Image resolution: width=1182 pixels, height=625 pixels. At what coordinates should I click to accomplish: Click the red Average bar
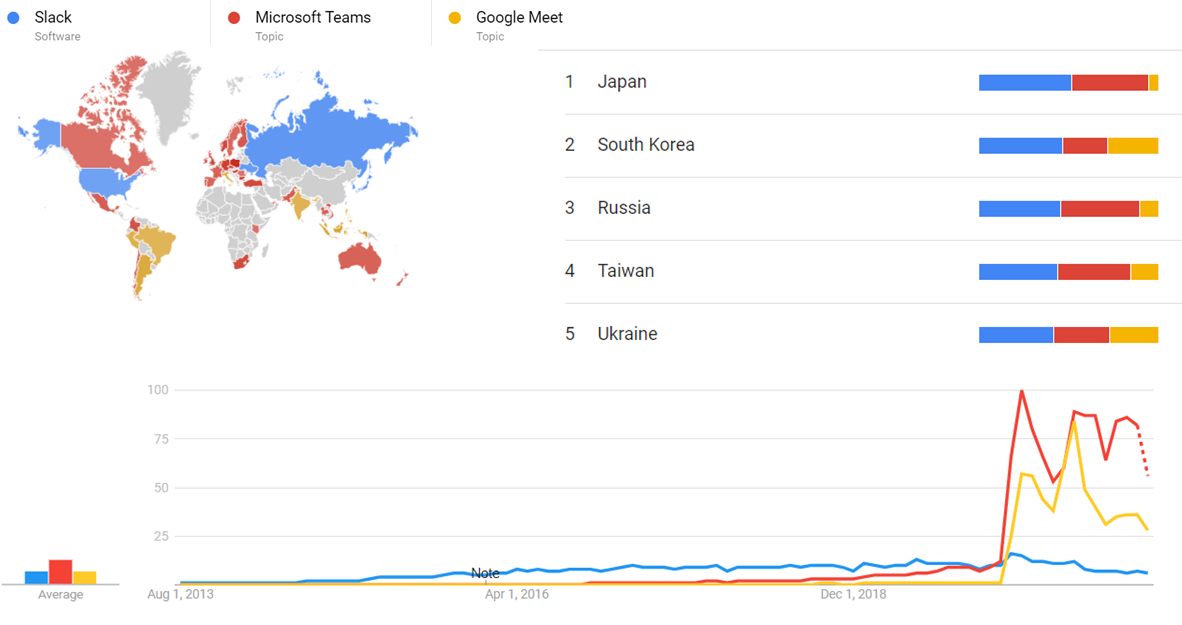[60, 572]
